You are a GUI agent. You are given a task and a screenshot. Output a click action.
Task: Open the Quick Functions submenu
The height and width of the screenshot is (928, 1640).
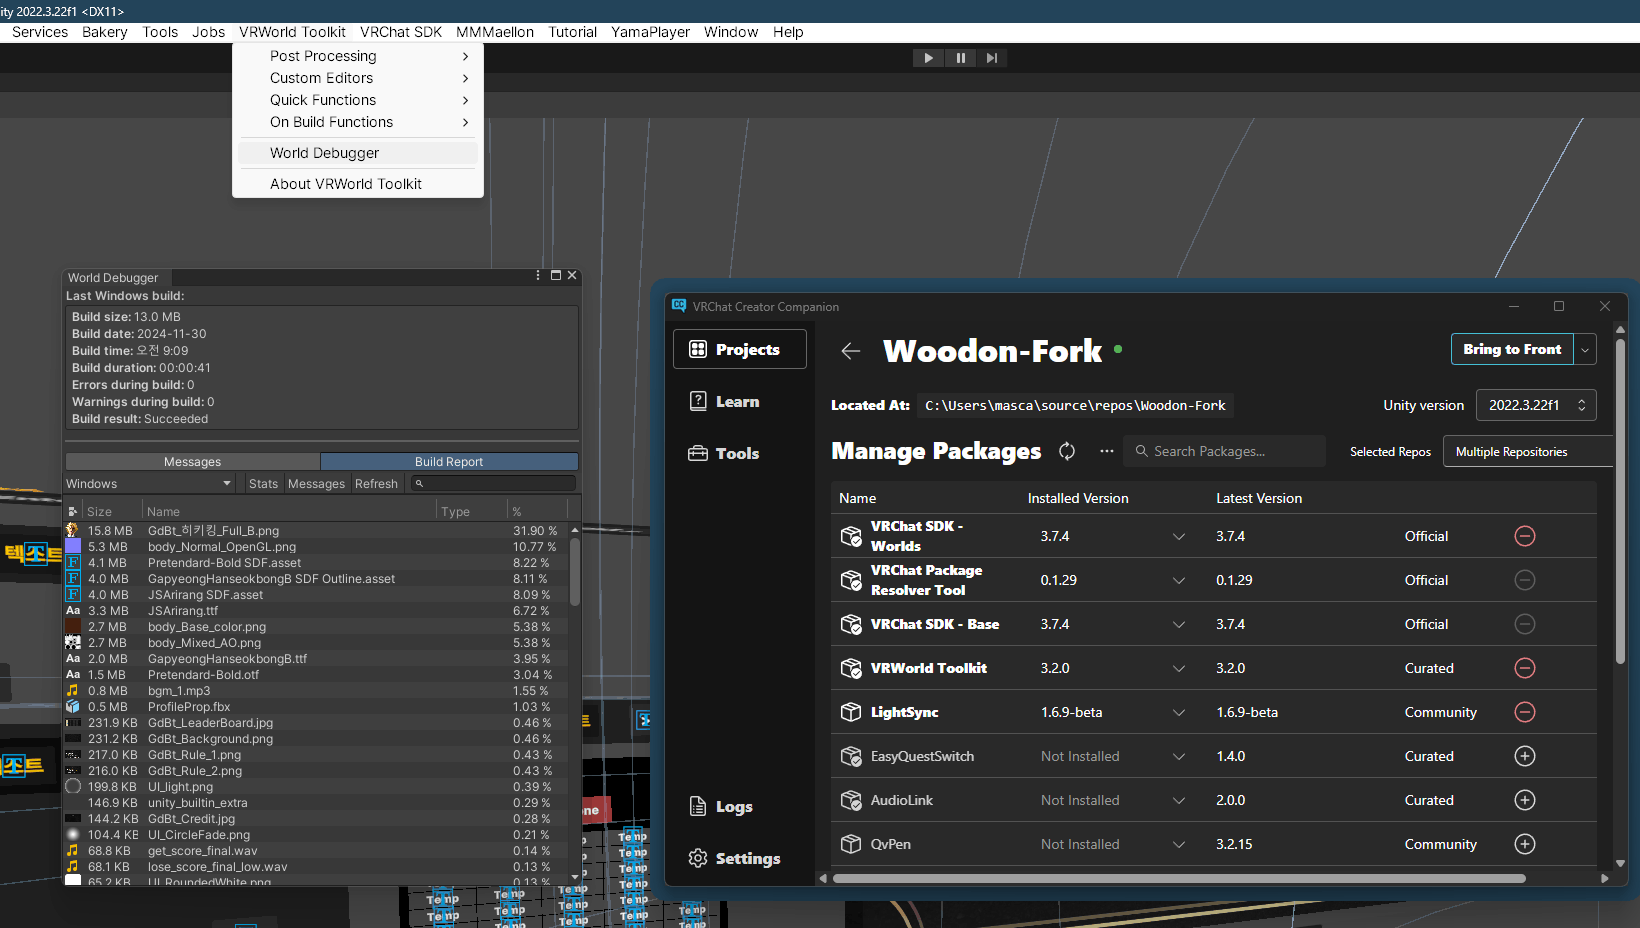tap(358, 100)
